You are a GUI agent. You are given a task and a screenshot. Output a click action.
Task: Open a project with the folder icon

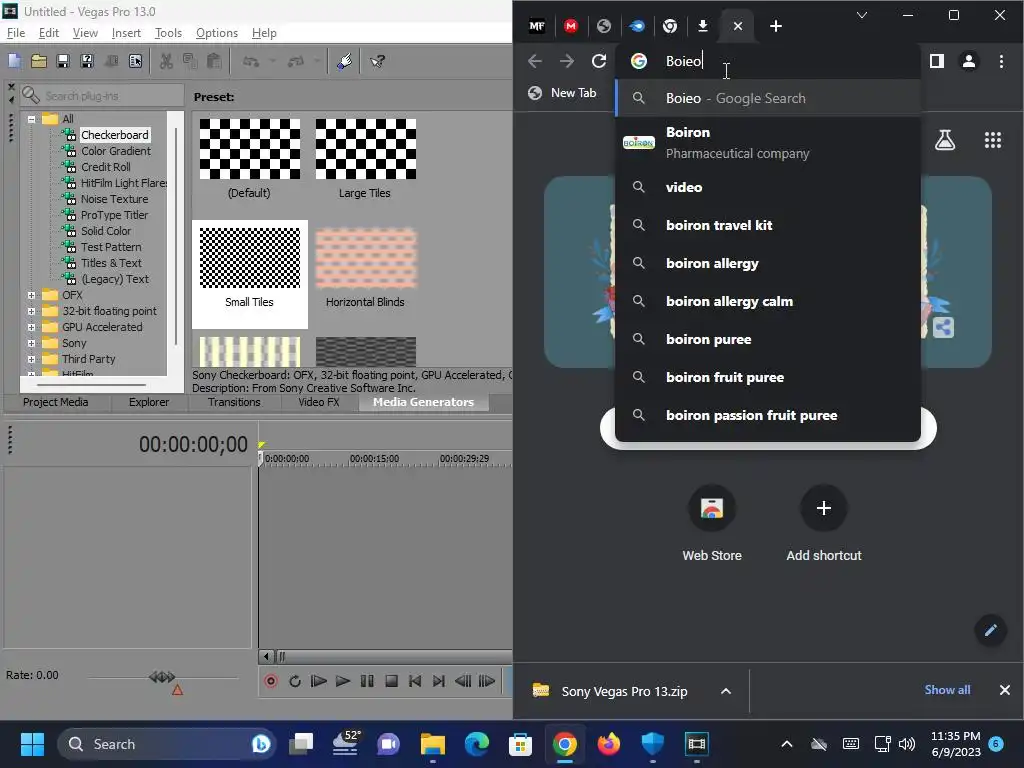pyautogui.click(x=39, y=61)
